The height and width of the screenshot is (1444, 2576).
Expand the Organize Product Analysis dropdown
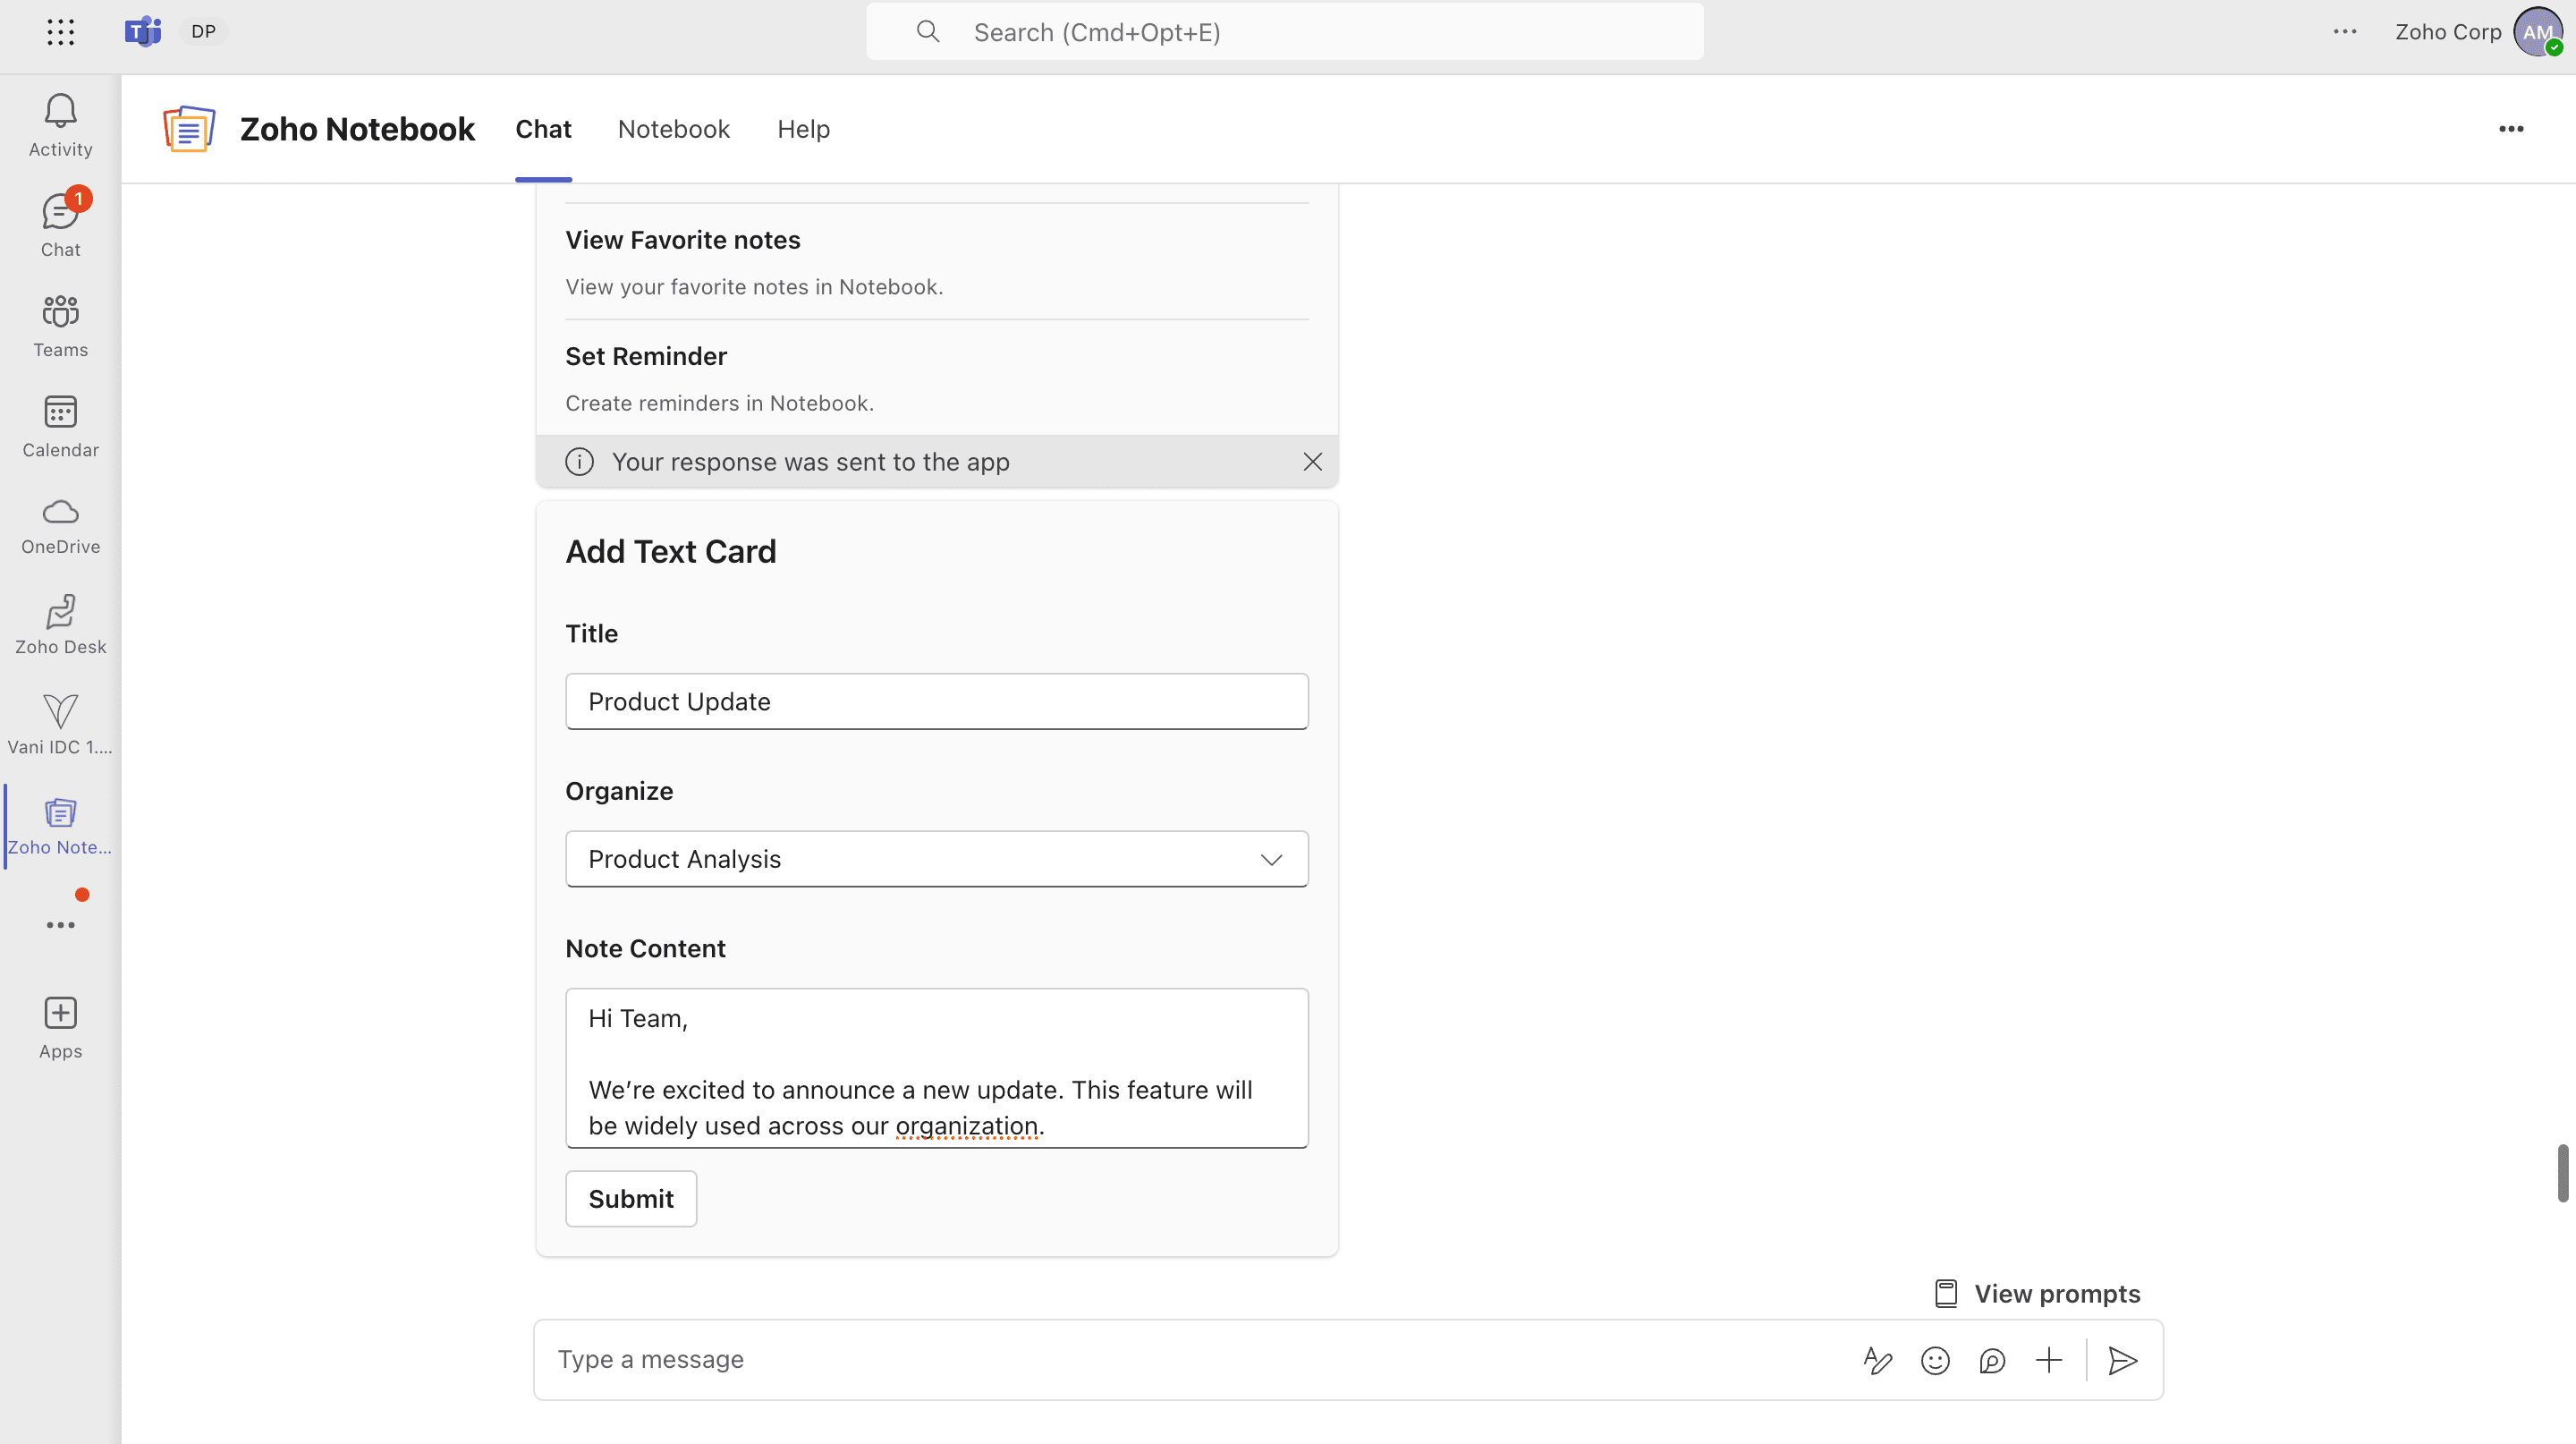tap(936, 859)
